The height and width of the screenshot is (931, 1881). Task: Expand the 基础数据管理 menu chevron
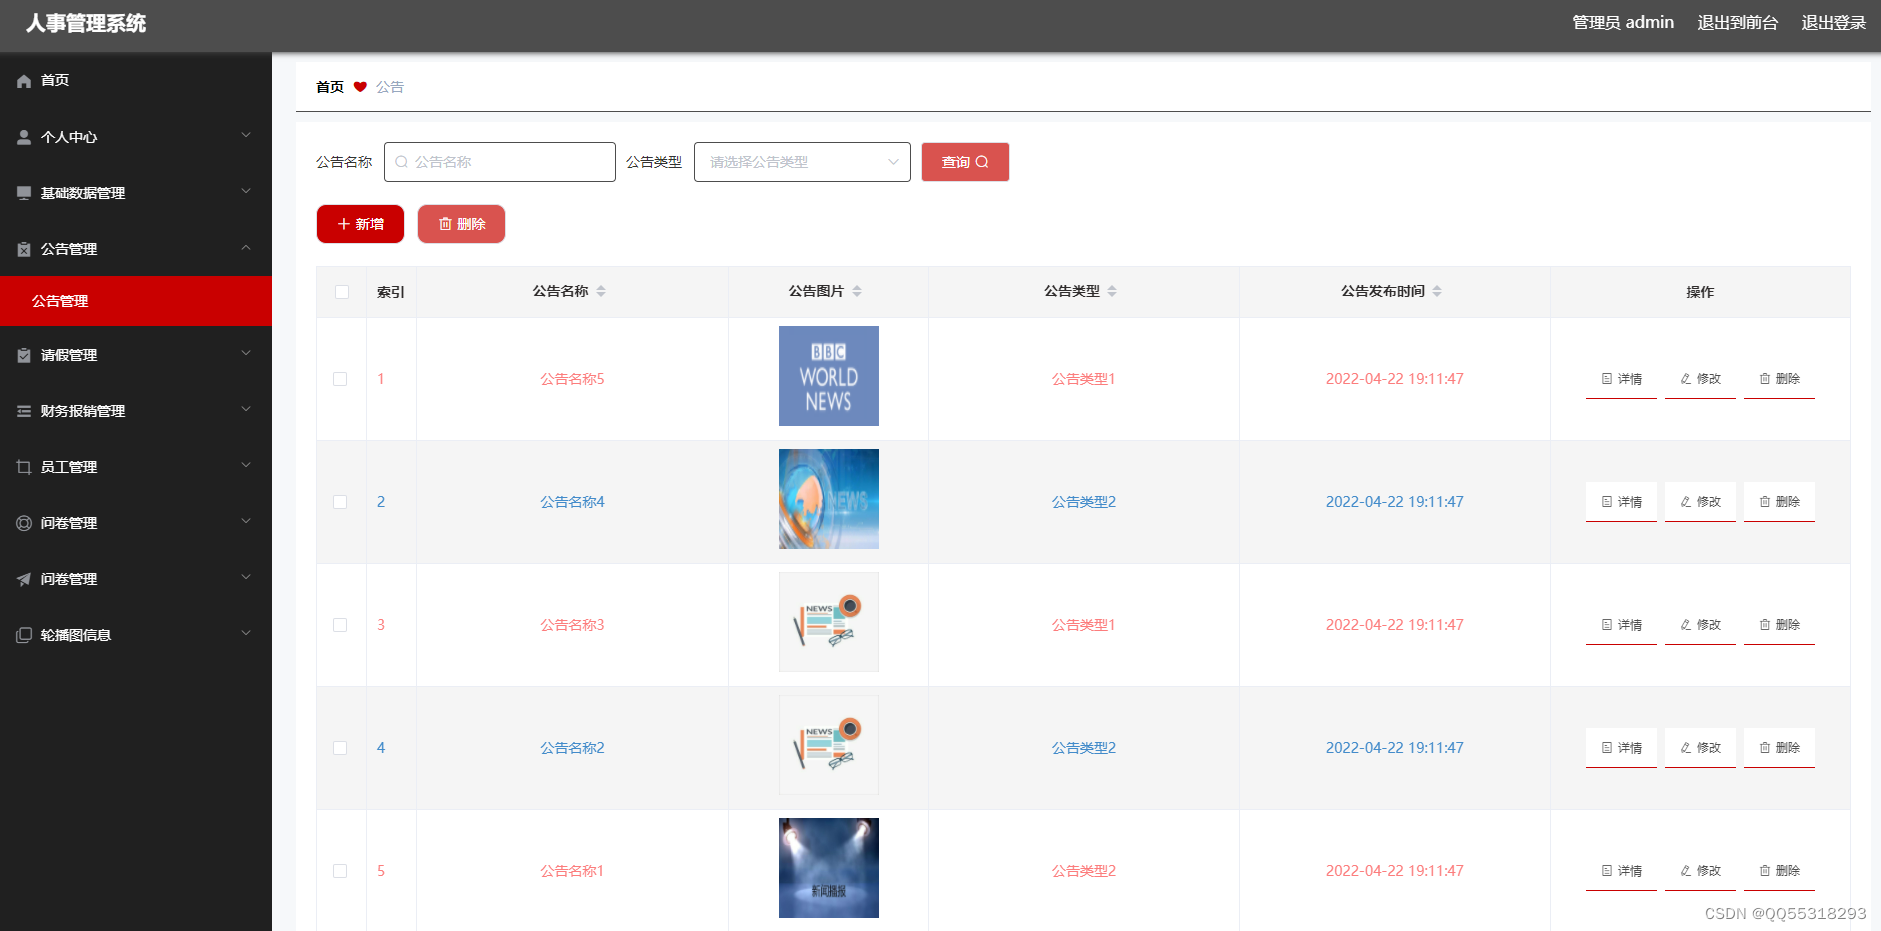coord(246,191)
